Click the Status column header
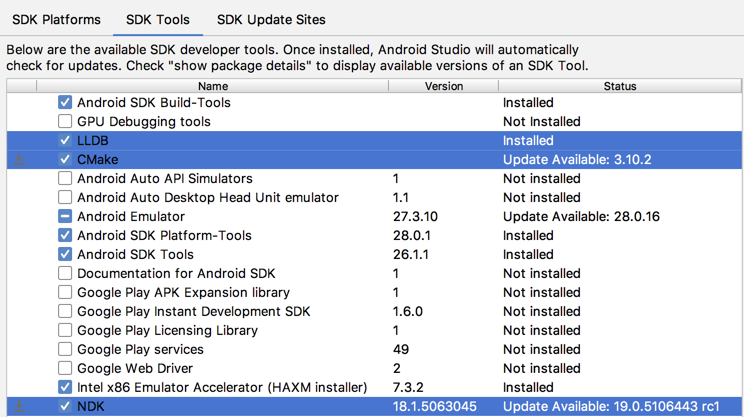 [620, 86]
